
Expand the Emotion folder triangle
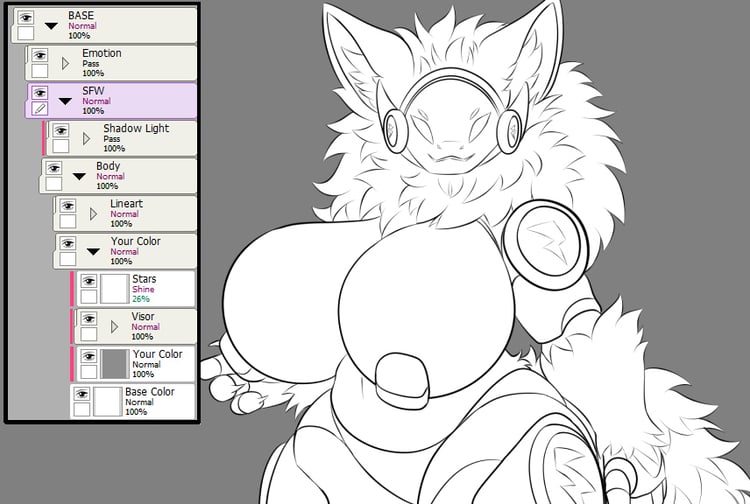[x=66, y=63]
